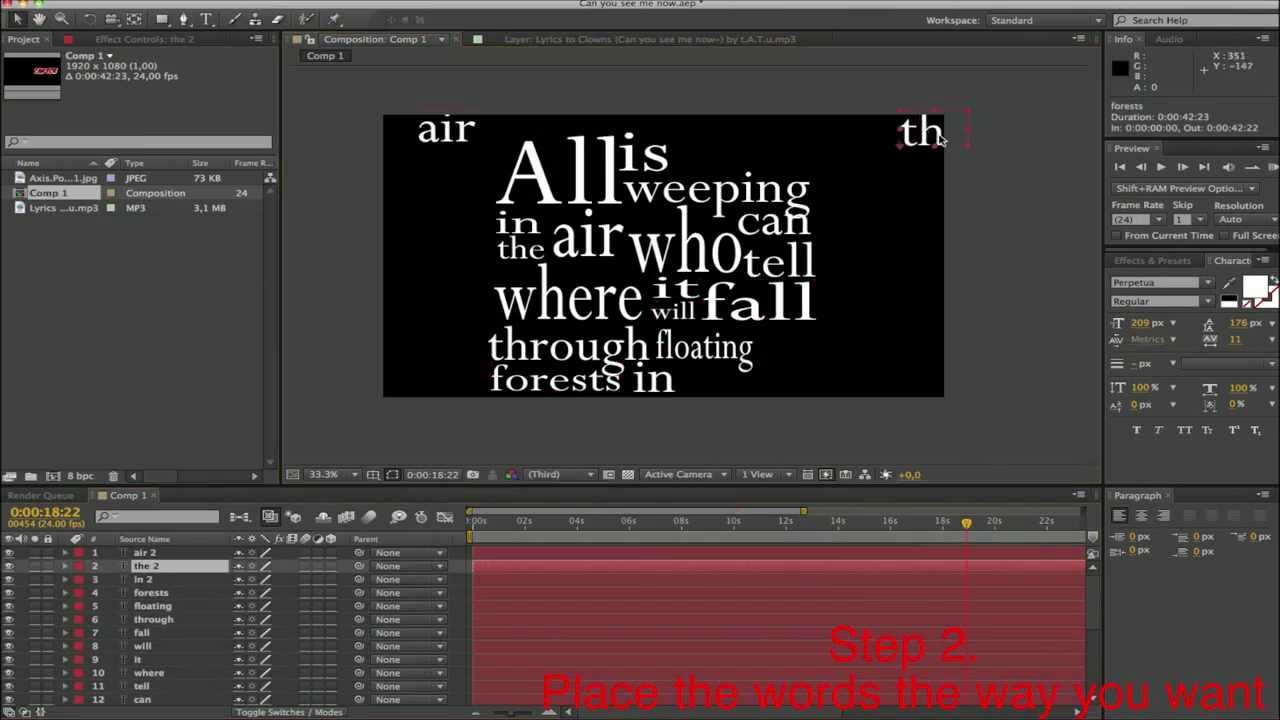Select the Hand tool

pos(38,19)
